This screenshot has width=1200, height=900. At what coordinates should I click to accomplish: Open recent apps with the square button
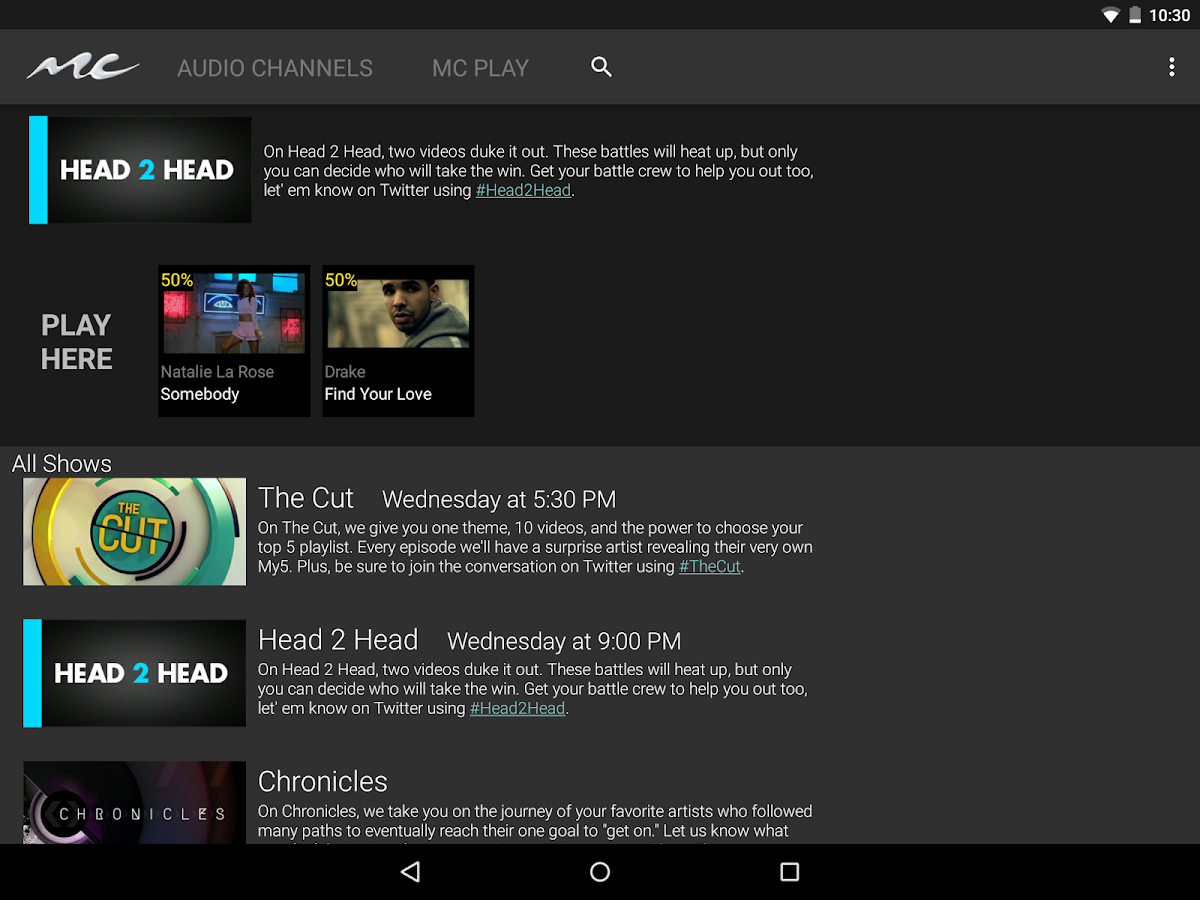[789, 872]
